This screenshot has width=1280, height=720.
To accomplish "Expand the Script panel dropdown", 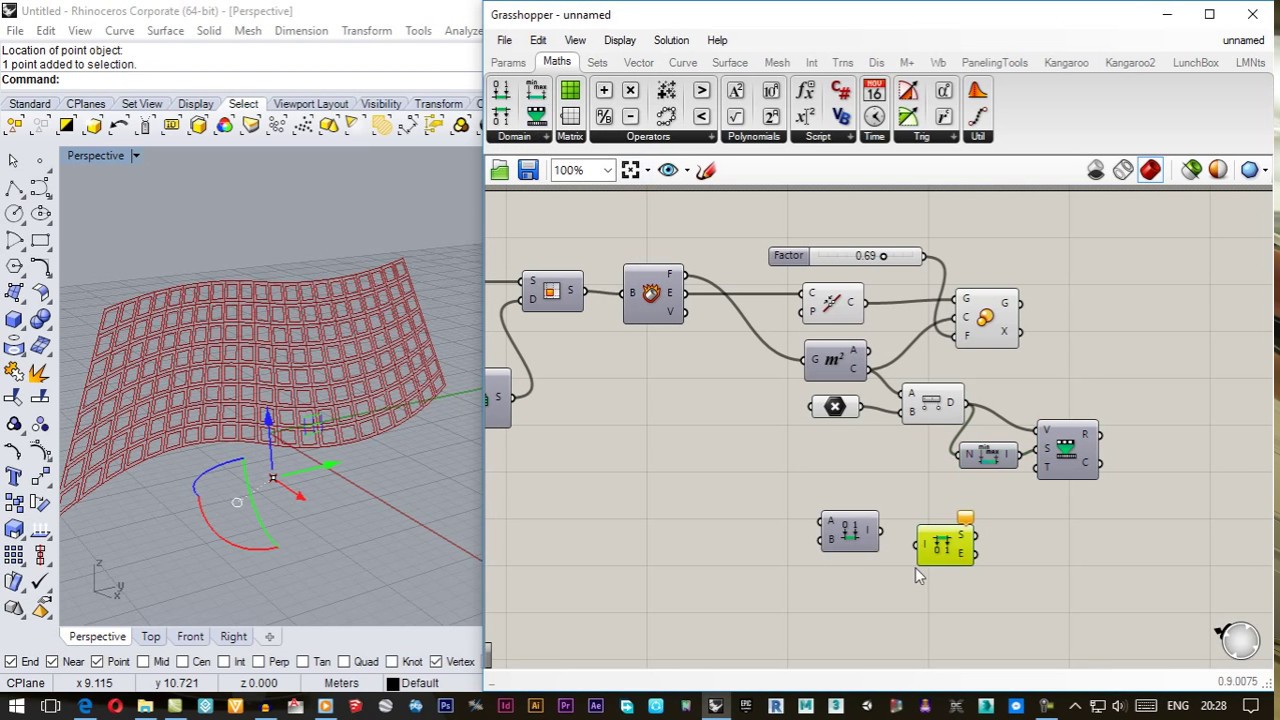I will (x=852, y=137).
